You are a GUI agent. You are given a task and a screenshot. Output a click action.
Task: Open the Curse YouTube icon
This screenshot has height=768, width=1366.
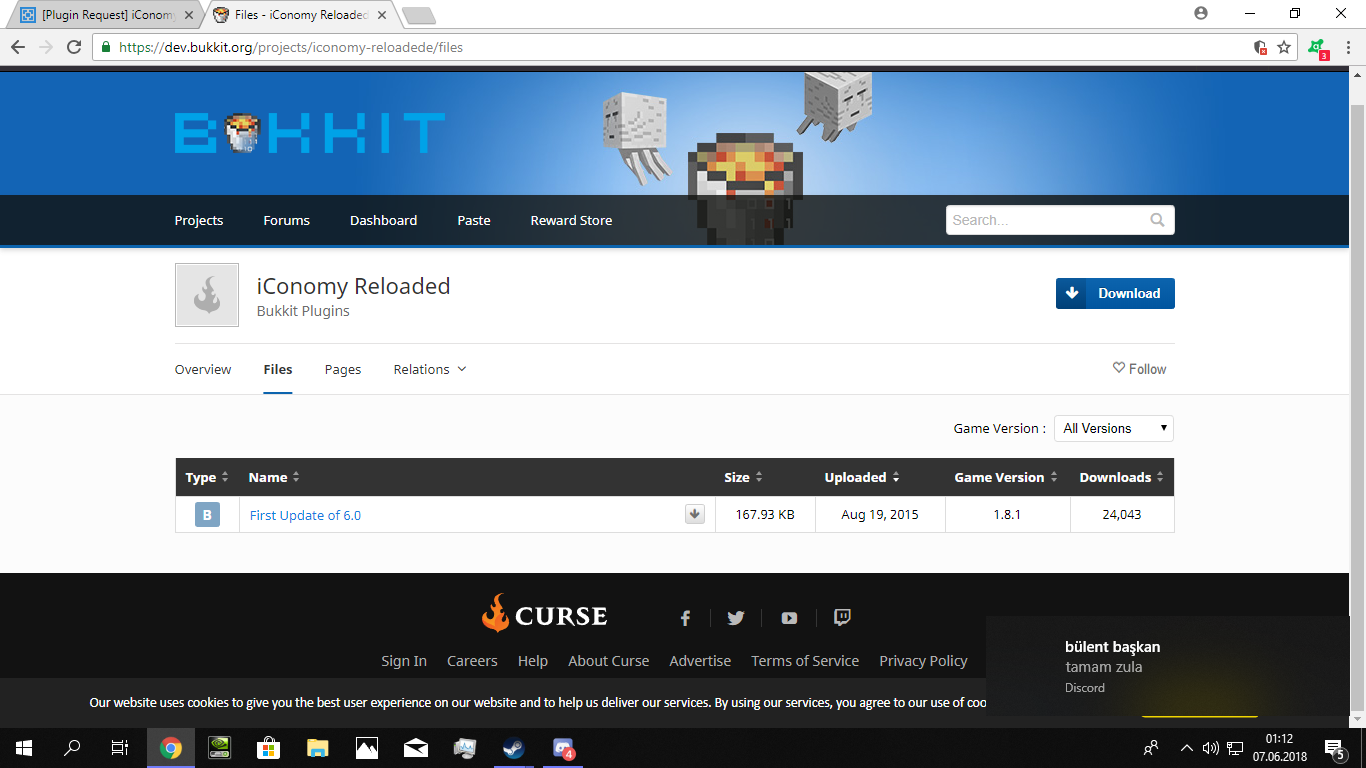(x=789, y=618)
